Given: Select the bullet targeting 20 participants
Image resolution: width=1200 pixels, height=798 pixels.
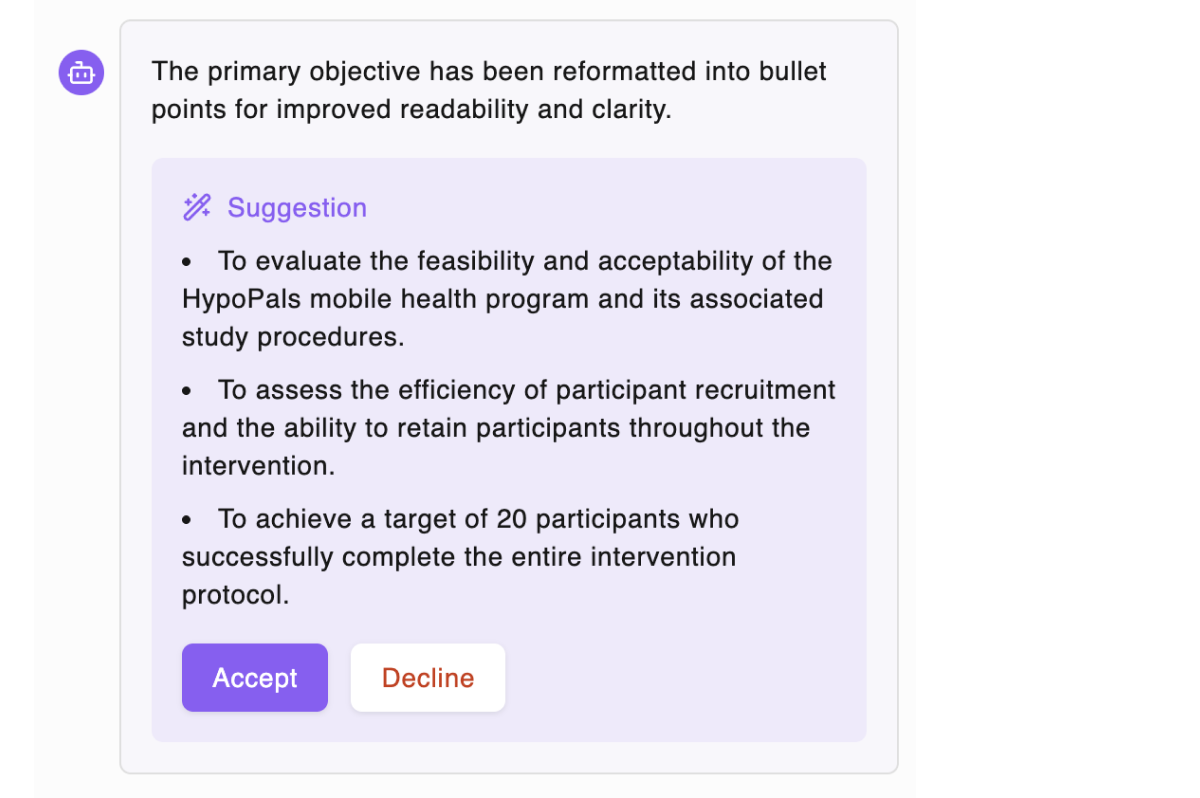Looking at the screenshot, I should pos(459,557).
